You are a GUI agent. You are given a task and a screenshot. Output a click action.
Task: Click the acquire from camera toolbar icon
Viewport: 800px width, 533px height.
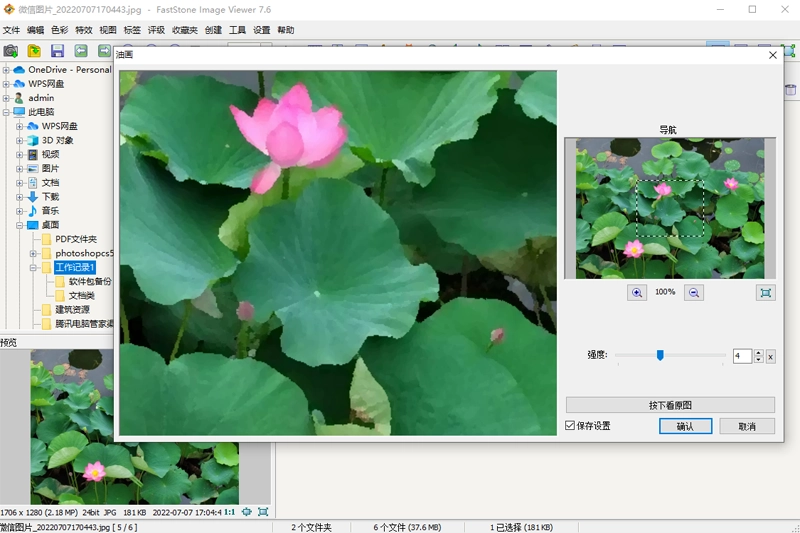pos(11,50)
